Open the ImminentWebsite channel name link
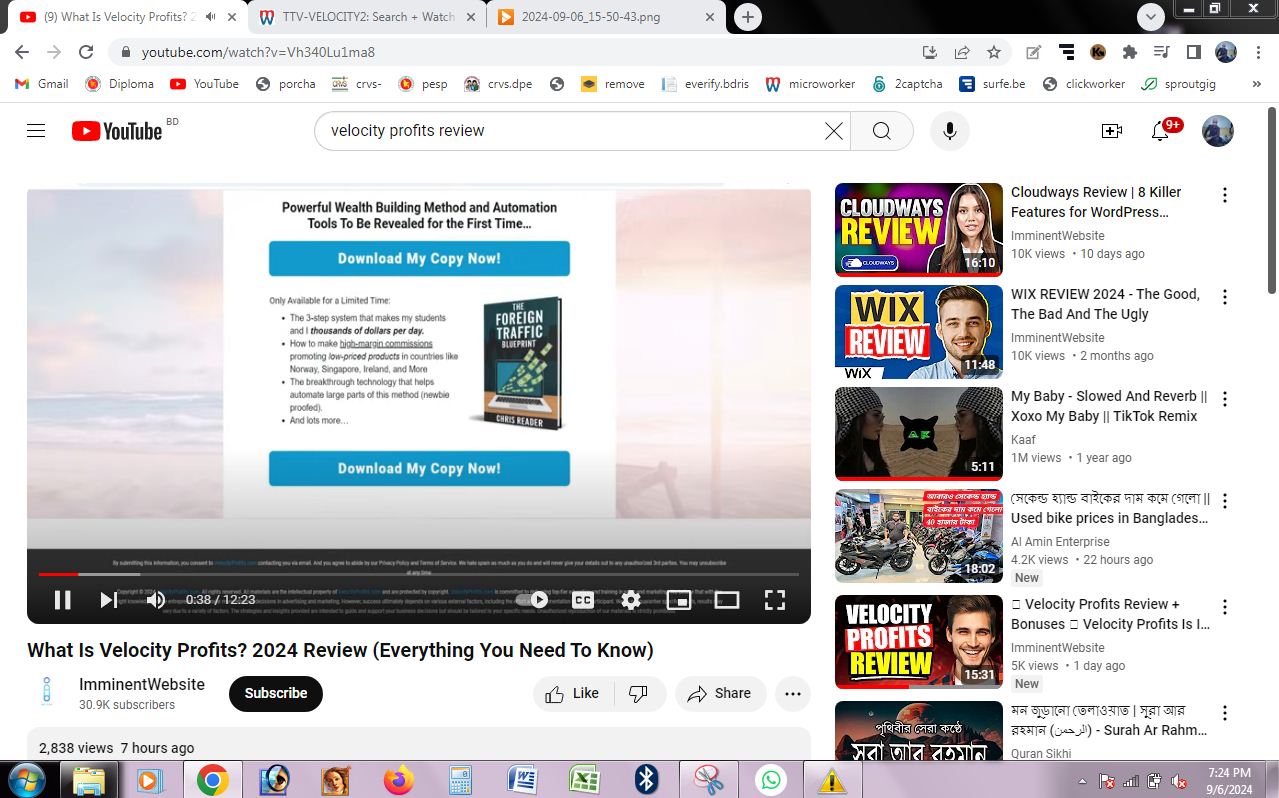 [142, 684]
